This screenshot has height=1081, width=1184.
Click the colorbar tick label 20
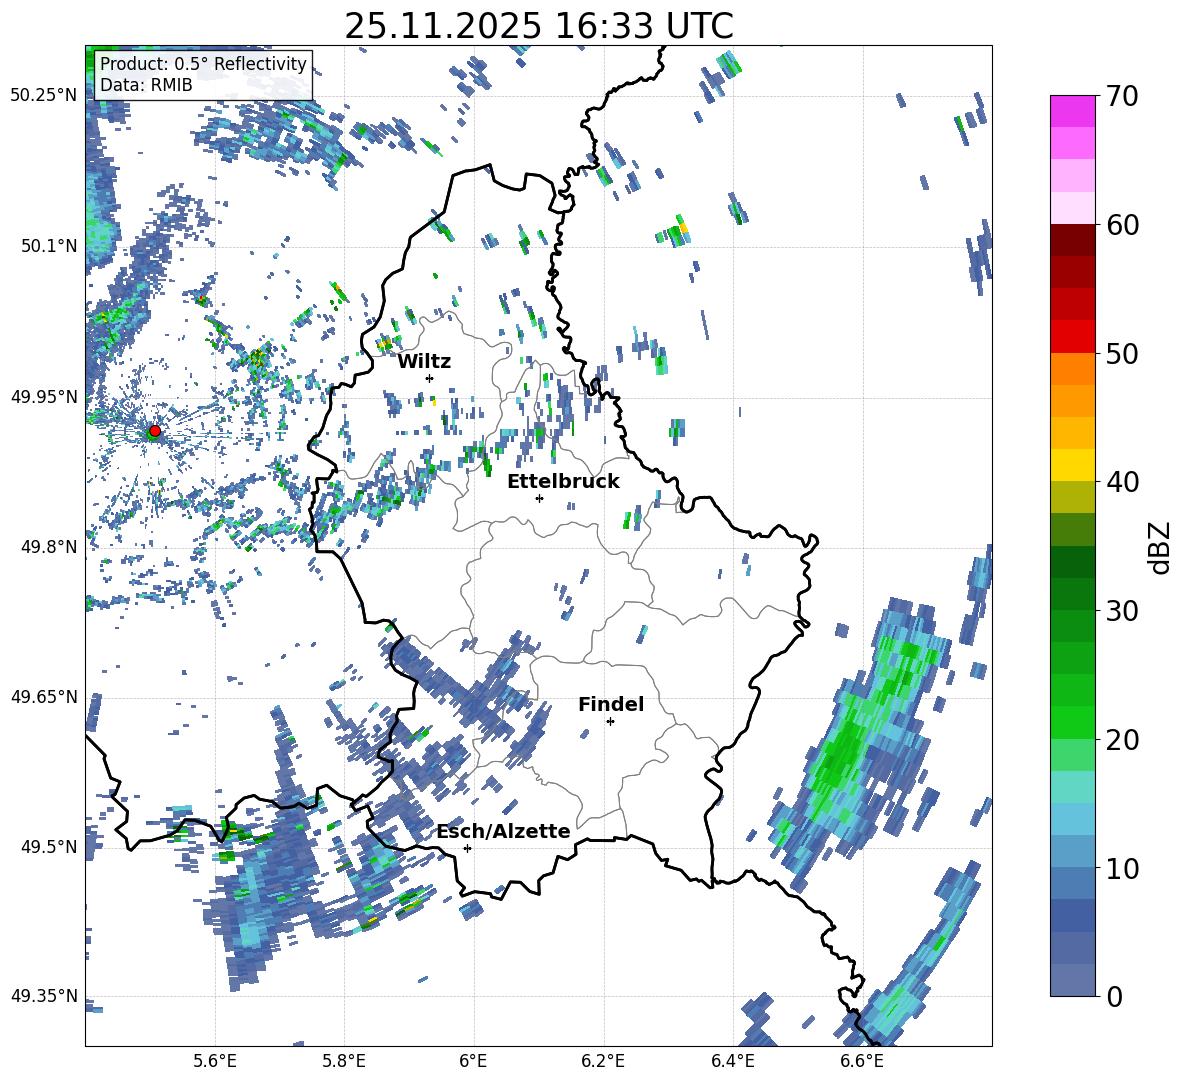pos(1122,739)
